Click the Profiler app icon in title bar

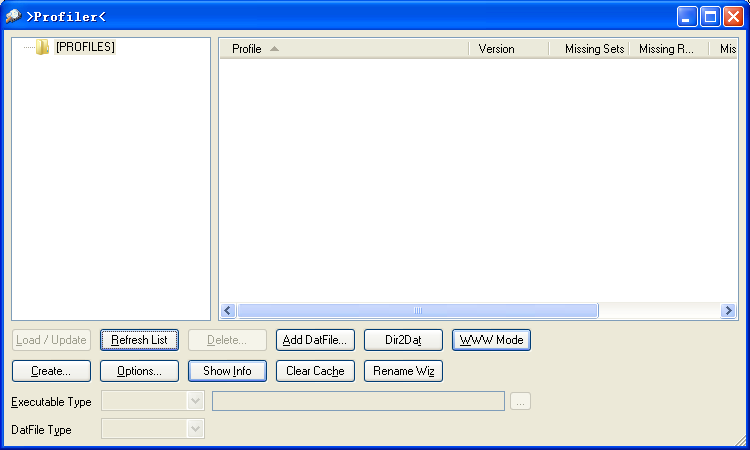(13, 16)
